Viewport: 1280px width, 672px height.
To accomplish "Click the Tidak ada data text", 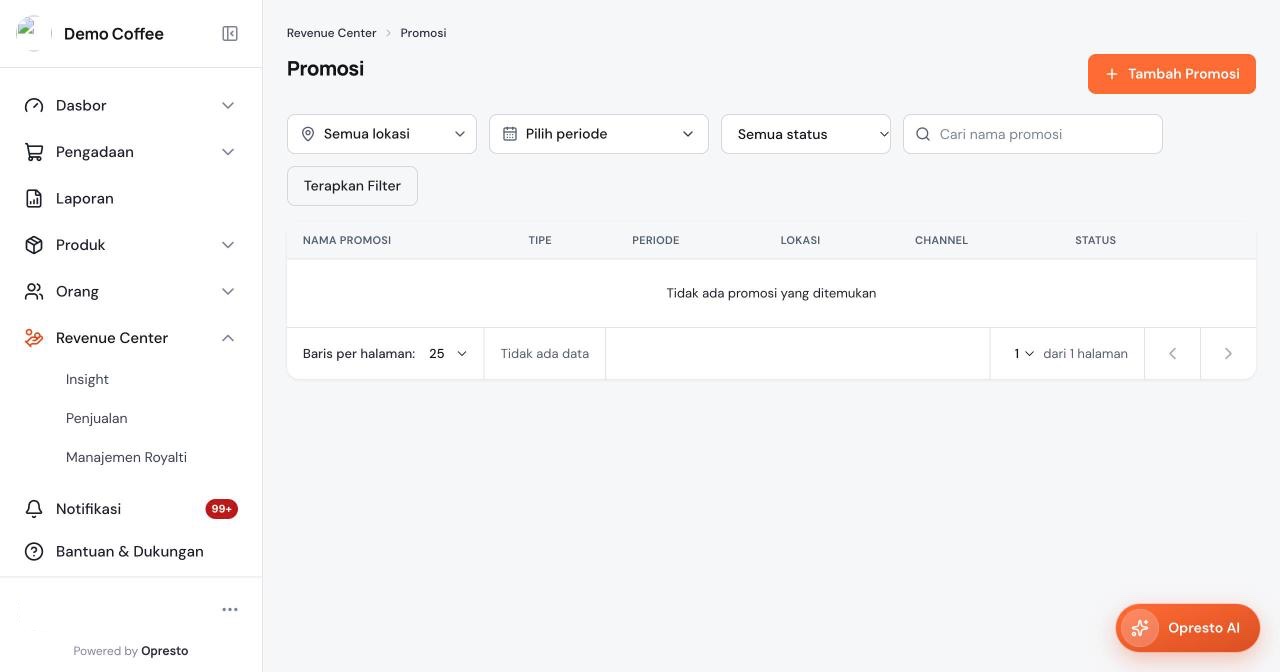I will (x=545, y=353).
